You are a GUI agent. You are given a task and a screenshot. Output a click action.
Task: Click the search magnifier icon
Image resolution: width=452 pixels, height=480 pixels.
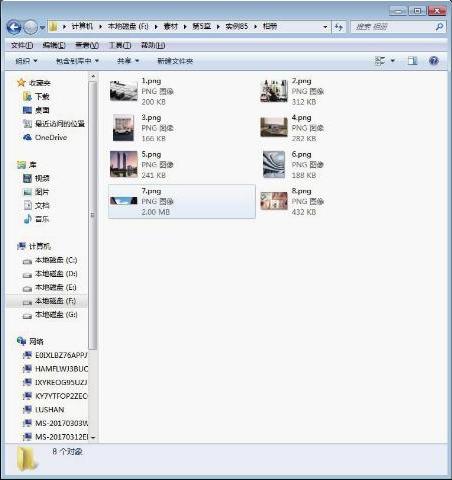point(440,27)
